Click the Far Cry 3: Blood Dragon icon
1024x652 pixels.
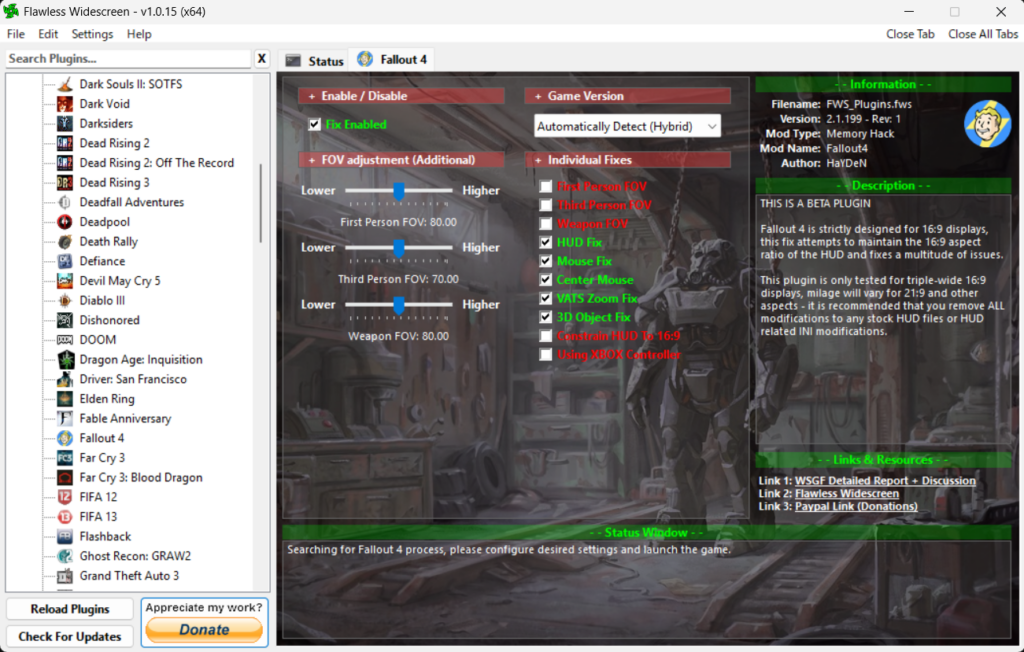[65, 478]
